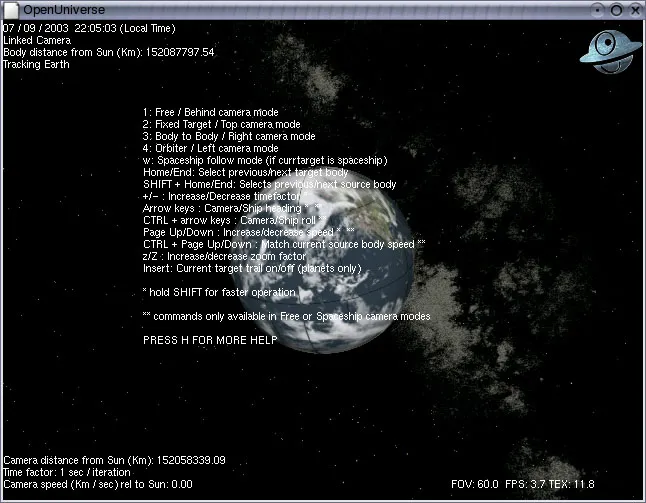The width and height of the screenshot is (646, 503).
Task: Click 'CTRL + Page Up/Down : Match' speed line
Action: [x=284, y=244]
